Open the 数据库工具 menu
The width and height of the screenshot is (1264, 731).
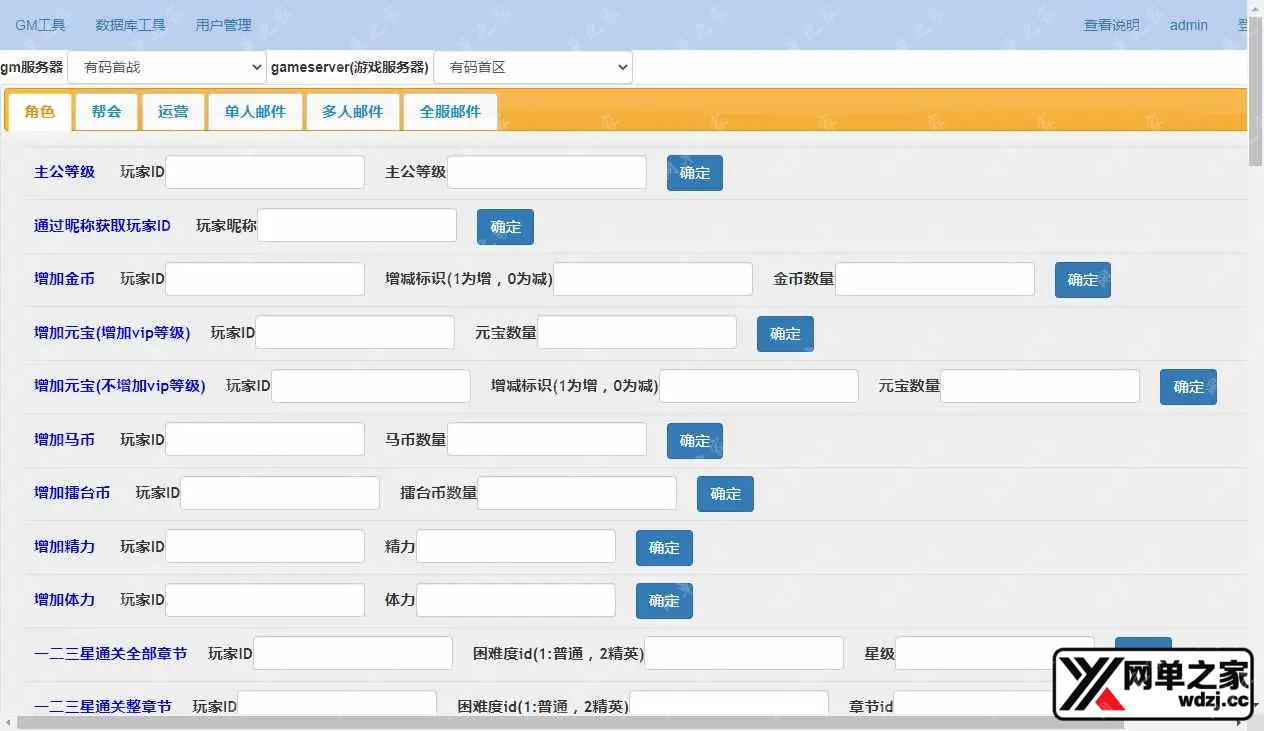pos(130,25)
